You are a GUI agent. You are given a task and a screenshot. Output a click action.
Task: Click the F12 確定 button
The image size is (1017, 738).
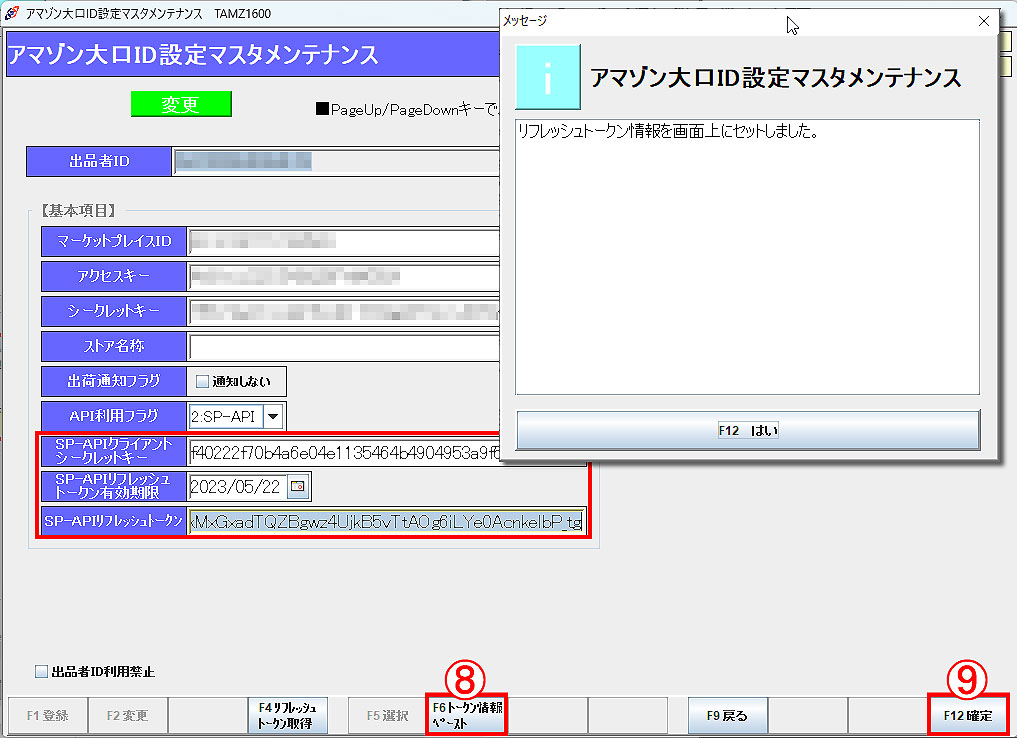pos(968,715)
